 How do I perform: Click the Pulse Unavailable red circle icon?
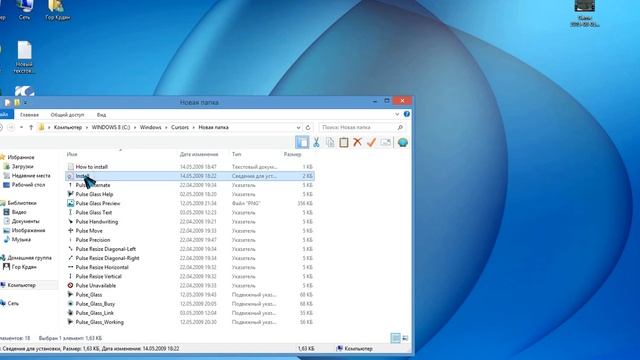[70, 285]
